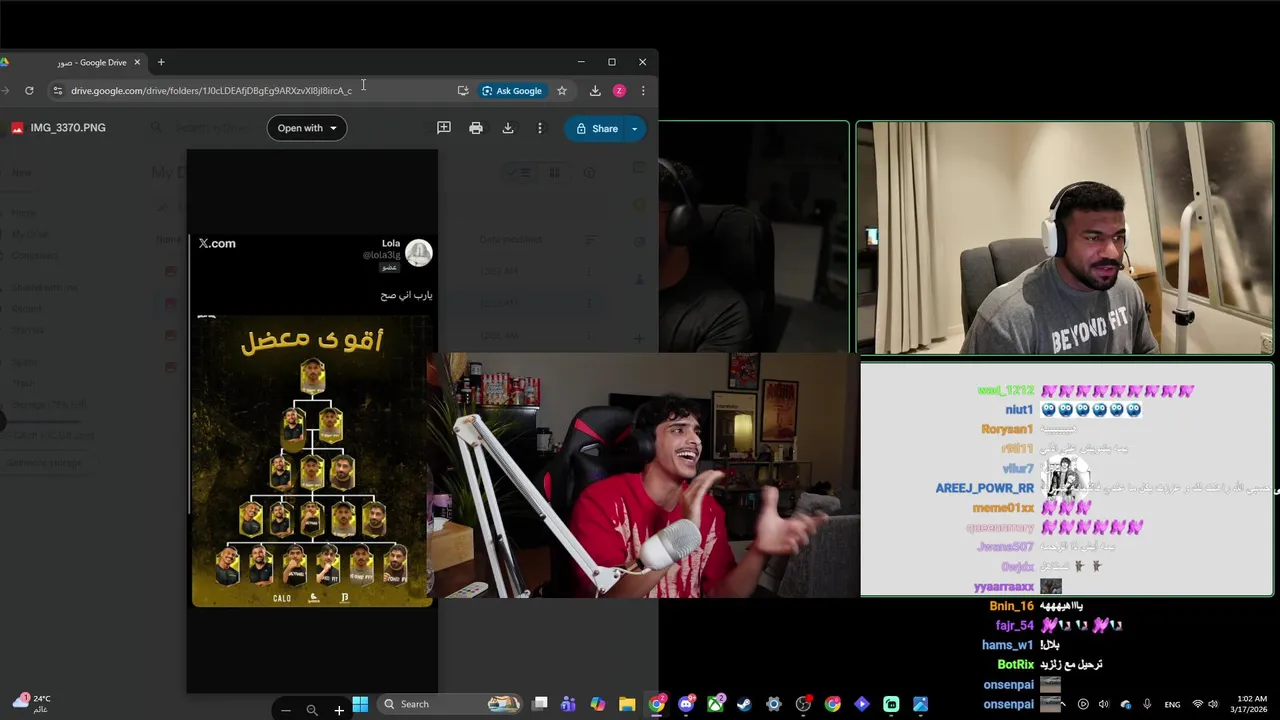1280x720 pixels.
Task: Open Wi-Fi network settings in tray
Action: (1198, 704)
